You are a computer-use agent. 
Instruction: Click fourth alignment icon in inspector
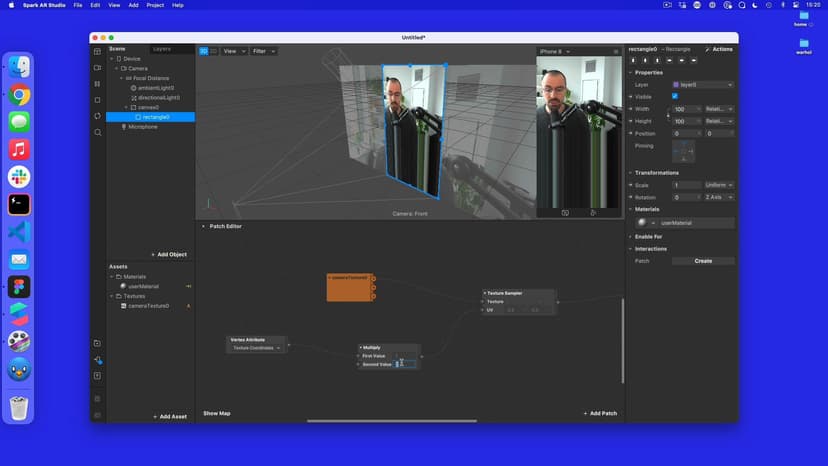coord(670,61)
